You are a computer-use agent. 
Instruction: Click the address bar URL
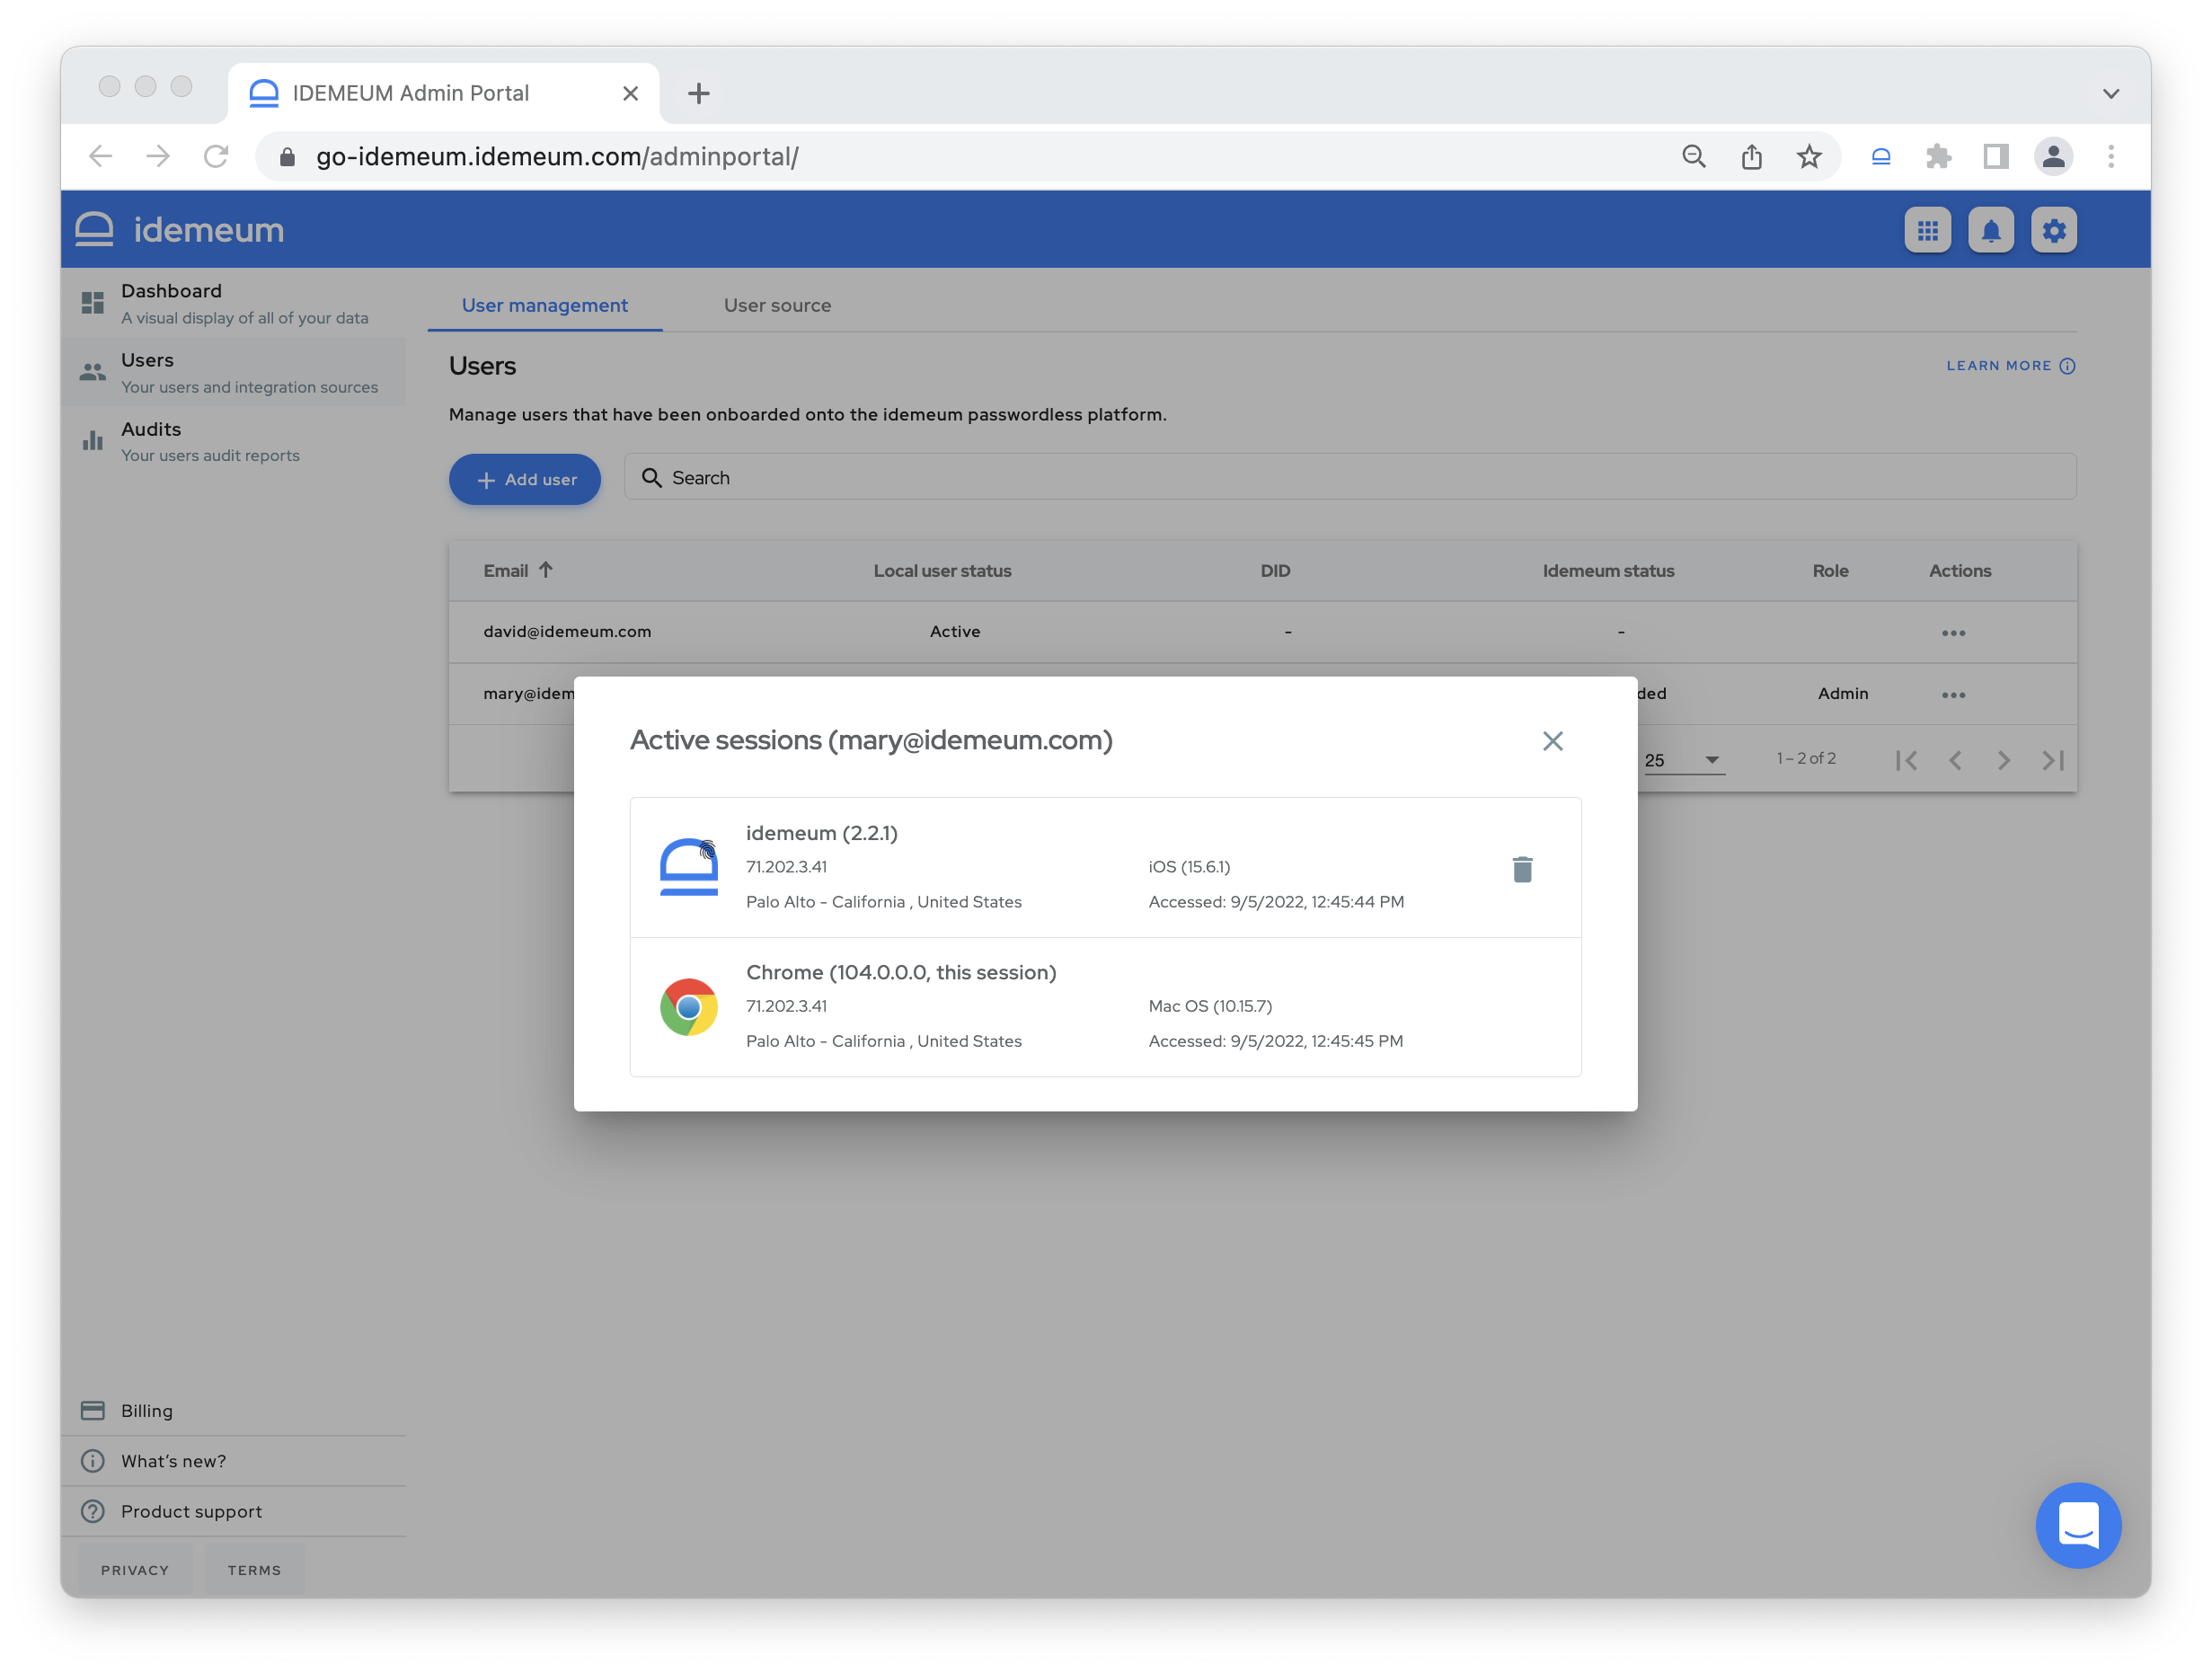557,157
